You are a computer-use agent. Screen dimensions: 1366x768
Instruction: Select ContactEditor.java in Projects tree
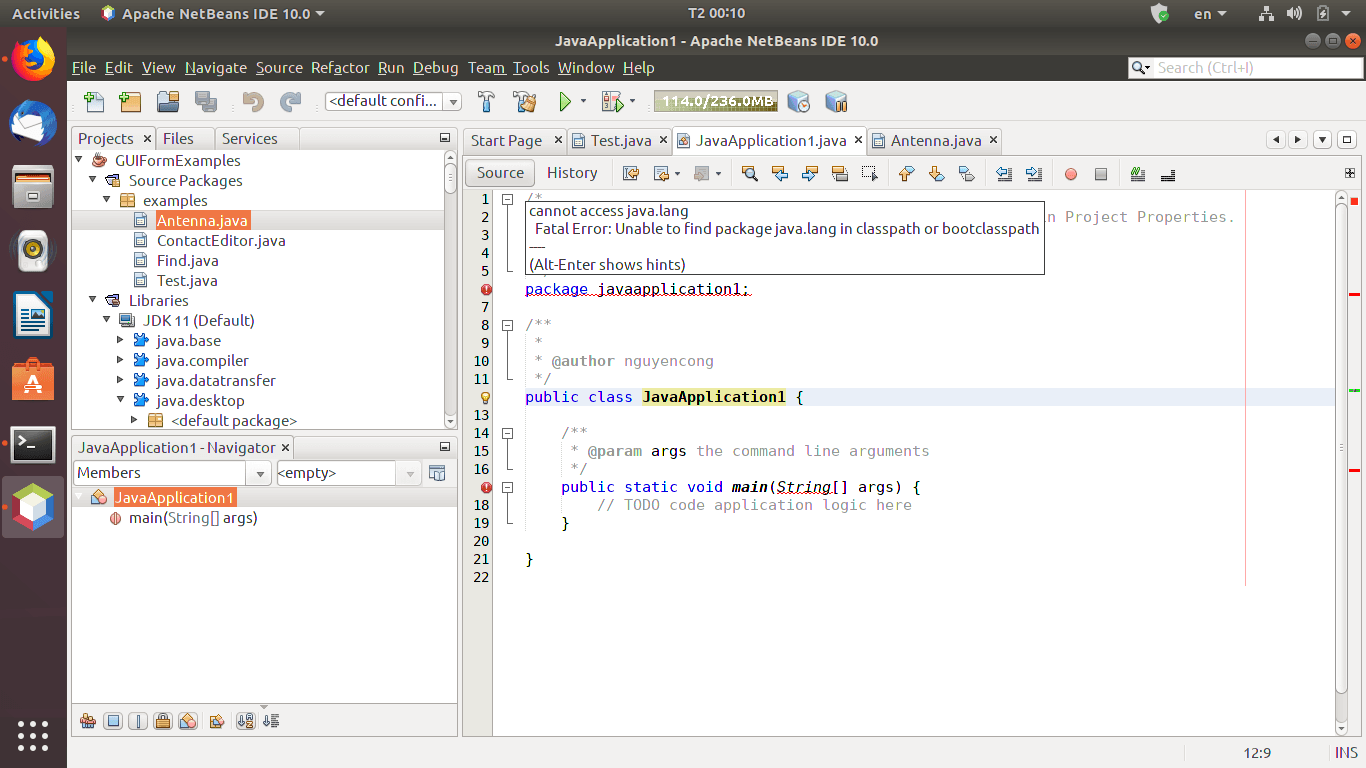tap(221, 241)
